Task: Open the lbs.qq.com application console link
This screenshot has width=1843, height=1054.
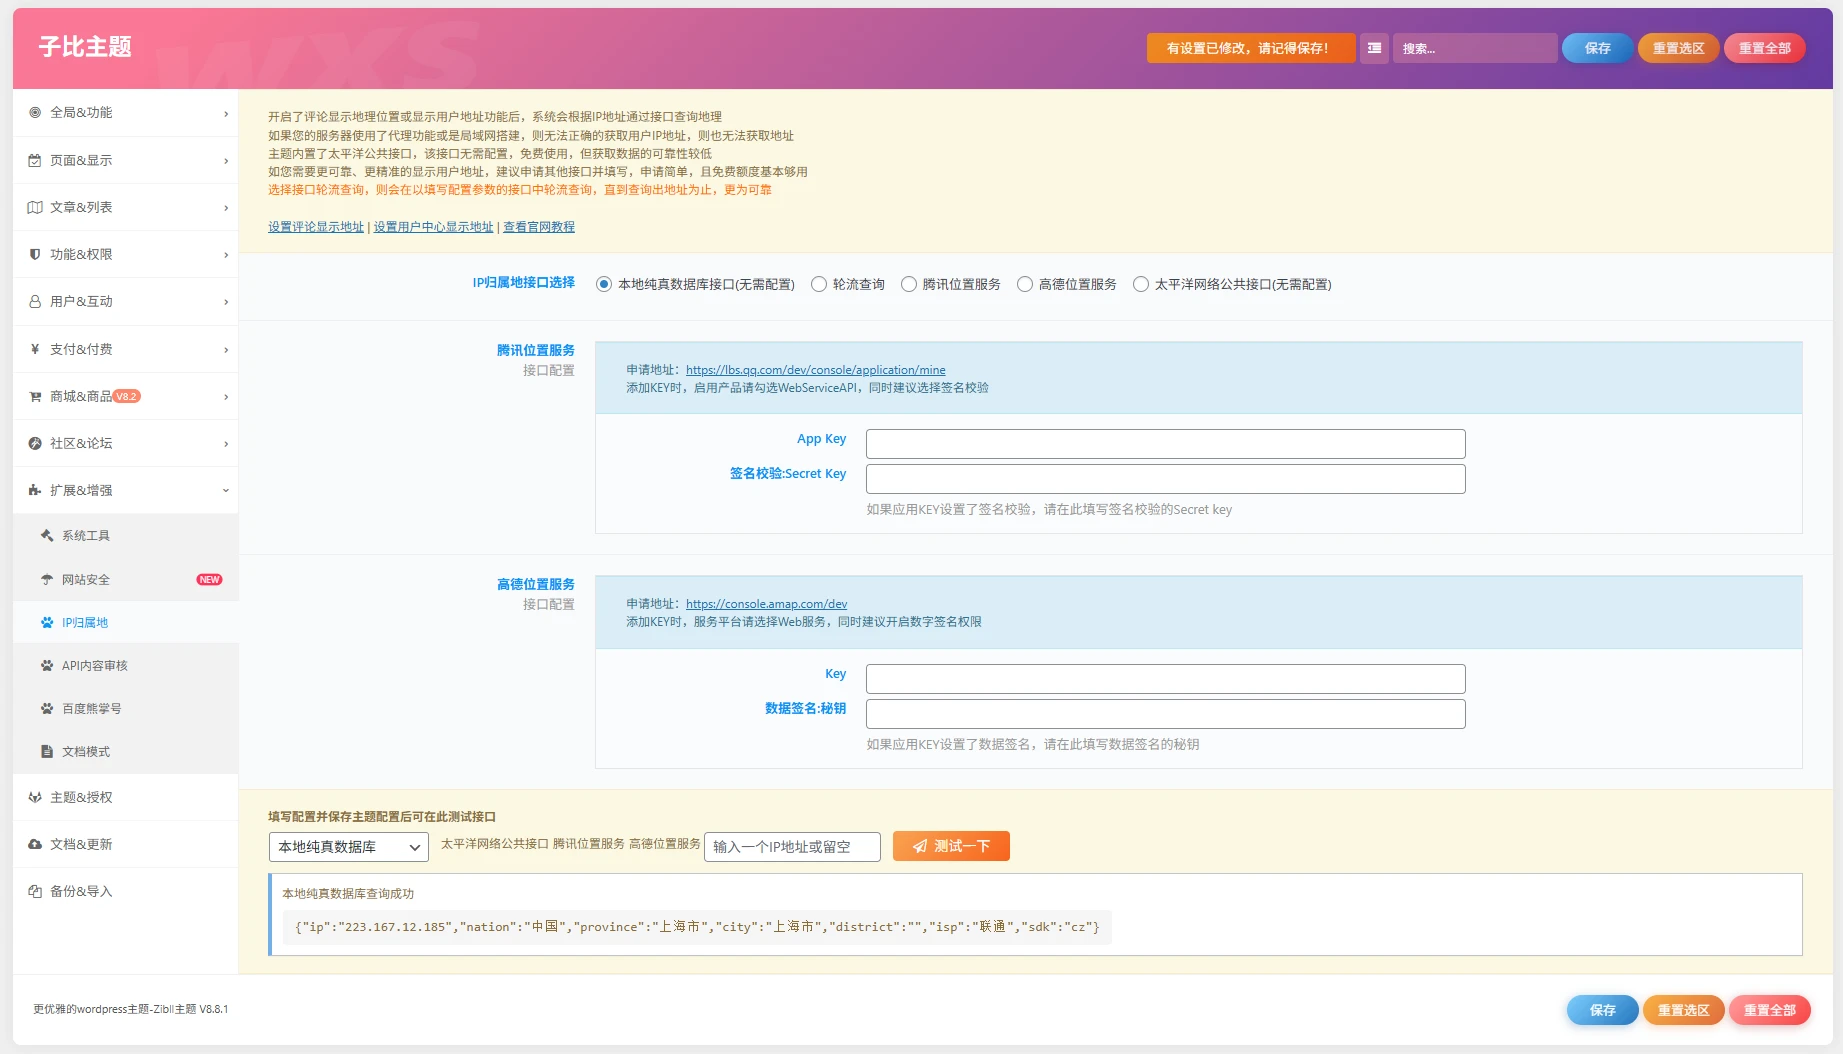Action: [815, 370]
